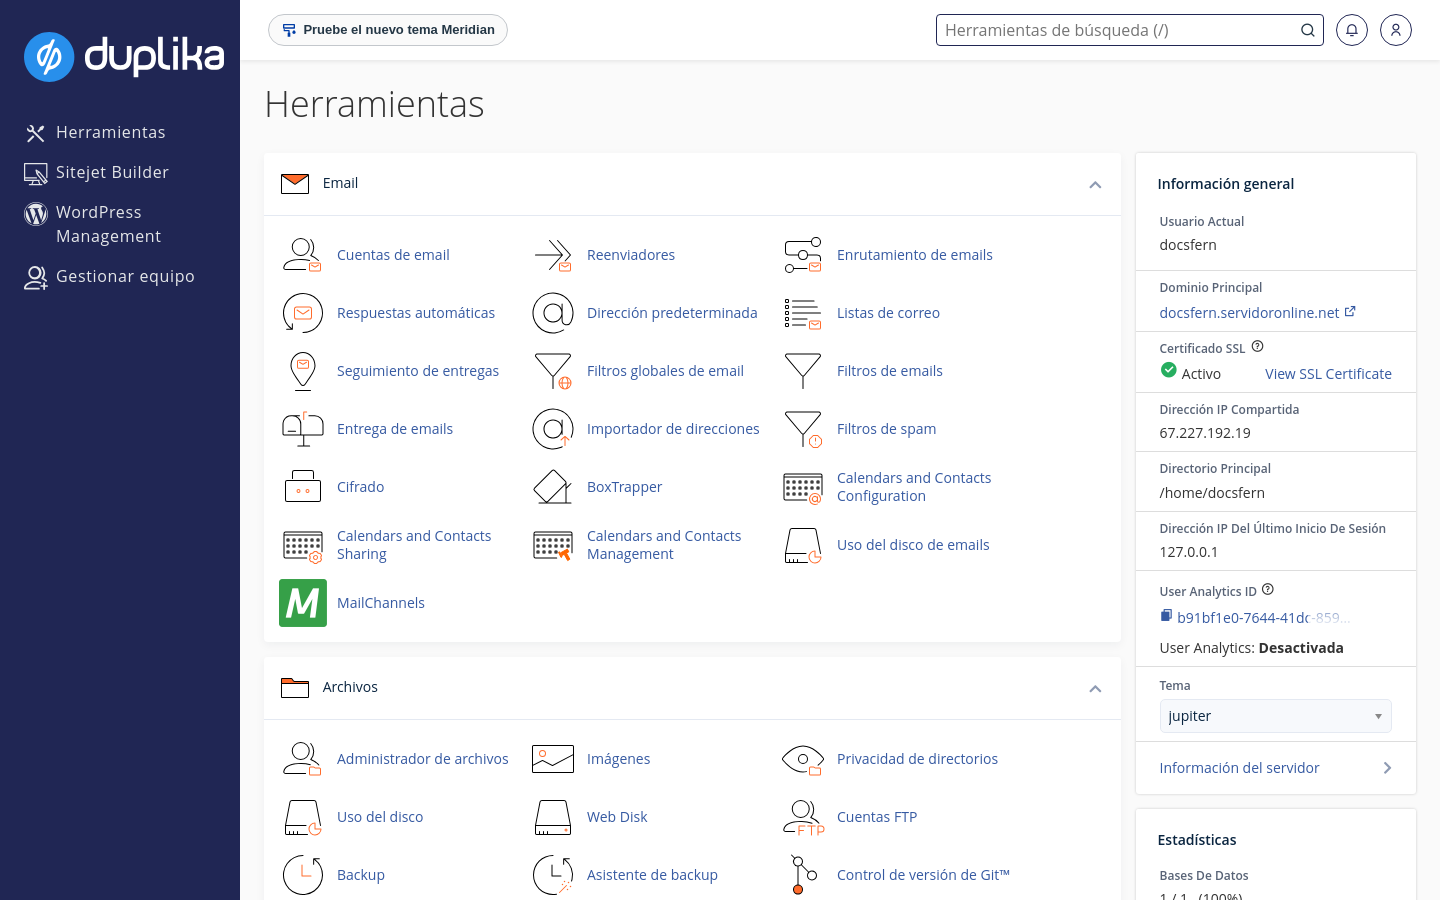Expand Información del servidor arrow

(x=1387, y=768)
